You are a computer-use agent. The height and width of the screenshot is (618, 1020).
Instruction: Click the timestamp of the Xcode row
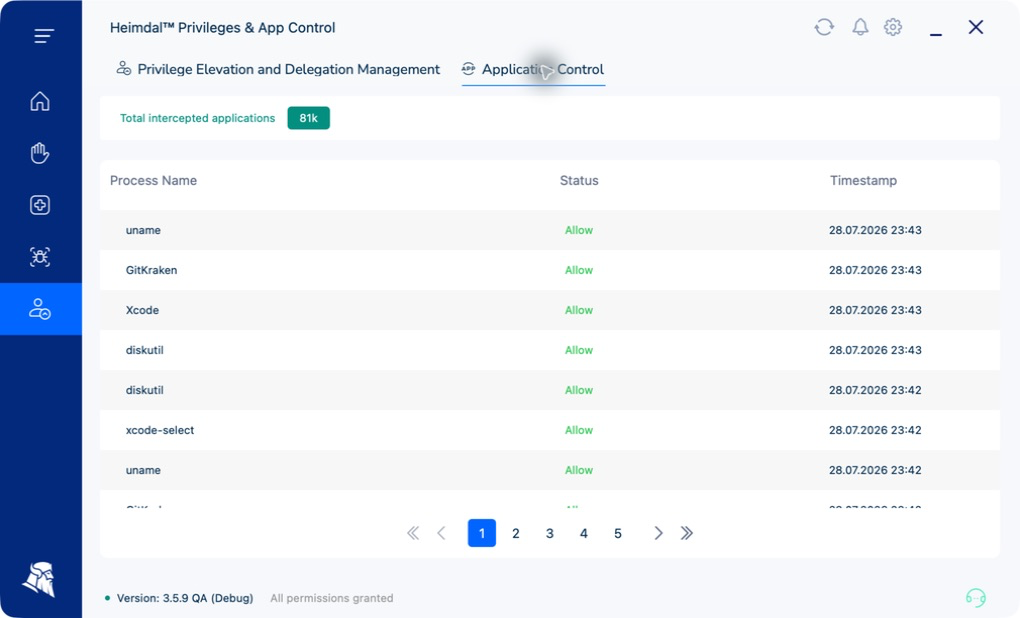click(875, 310)
